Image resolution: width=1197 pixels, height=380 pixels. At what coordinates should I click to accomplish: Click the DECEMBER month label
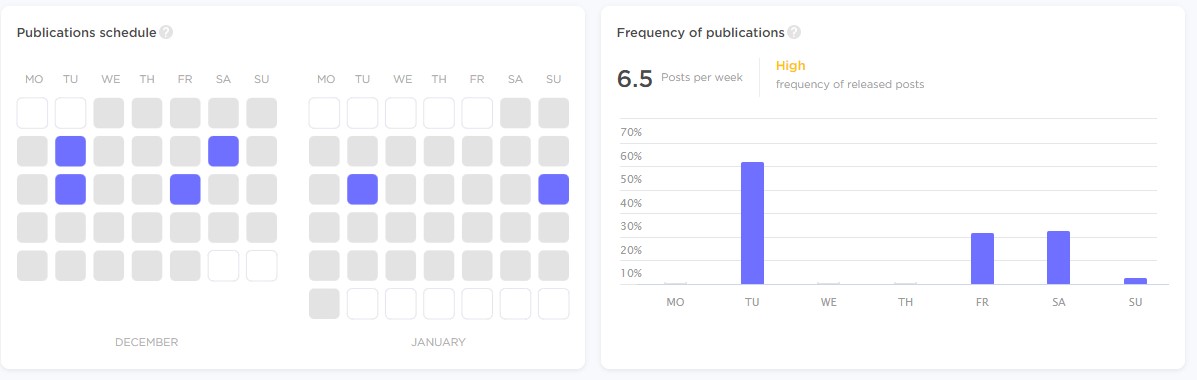pyautogui.click(x=147, y=342)
